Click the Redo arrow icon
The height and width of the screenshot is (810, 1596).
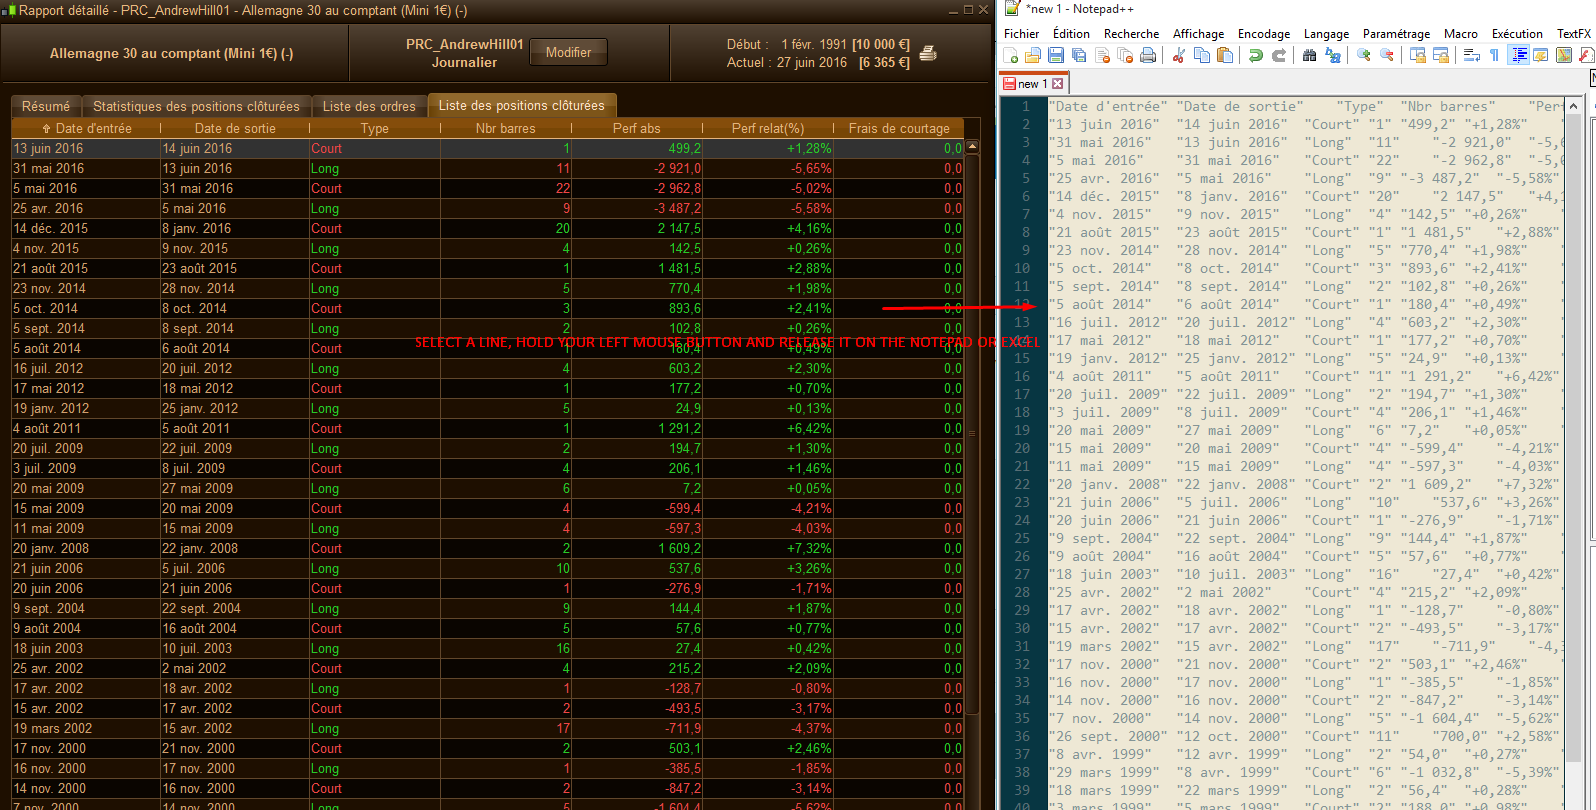click(x=1279, y=56)
